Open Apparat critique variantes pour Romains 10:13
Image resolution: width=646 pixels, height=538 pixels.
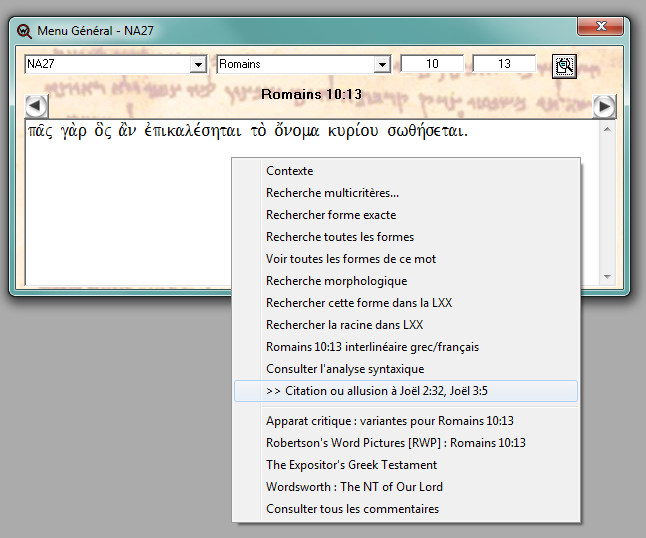pyautogui.click(x=406, y=421)
